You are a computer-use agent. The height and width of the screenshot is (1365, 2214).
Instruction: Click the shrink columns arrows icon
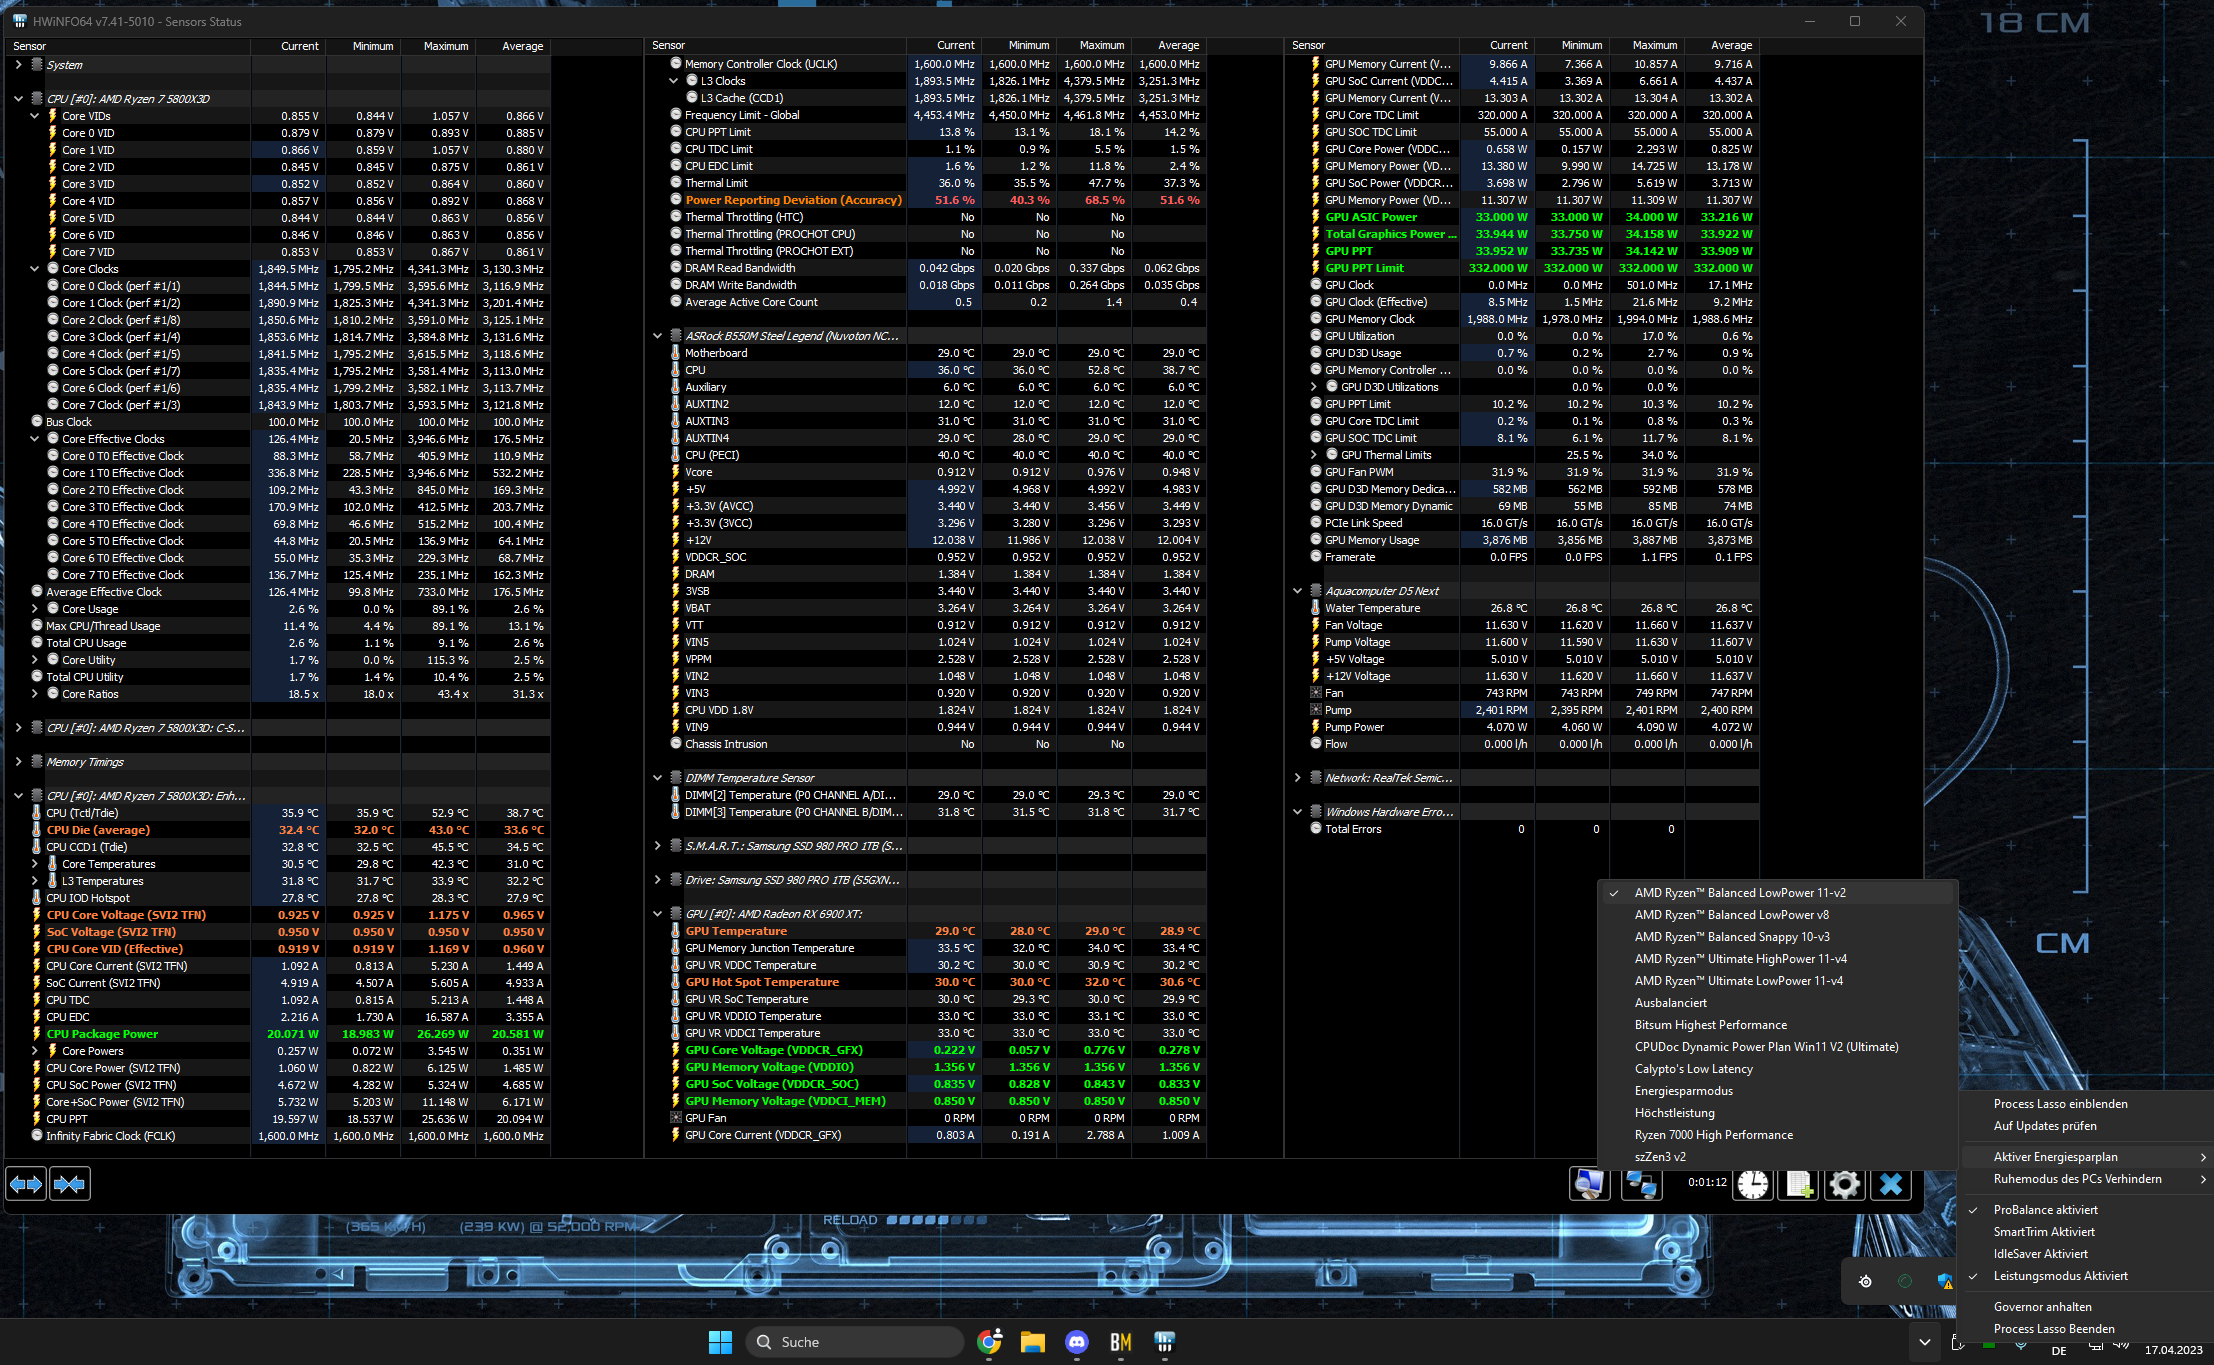69,1184
